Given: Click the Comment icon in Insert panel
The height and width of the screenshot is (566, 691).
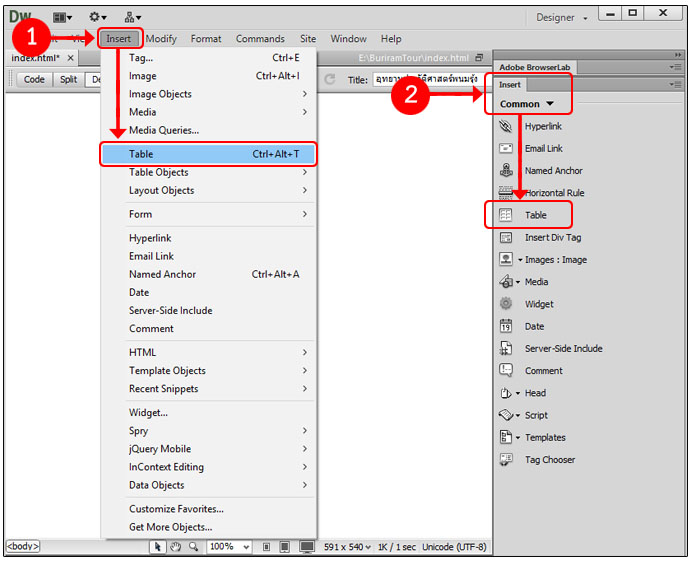Looking at the screenshot, I should tap(506, 371).
